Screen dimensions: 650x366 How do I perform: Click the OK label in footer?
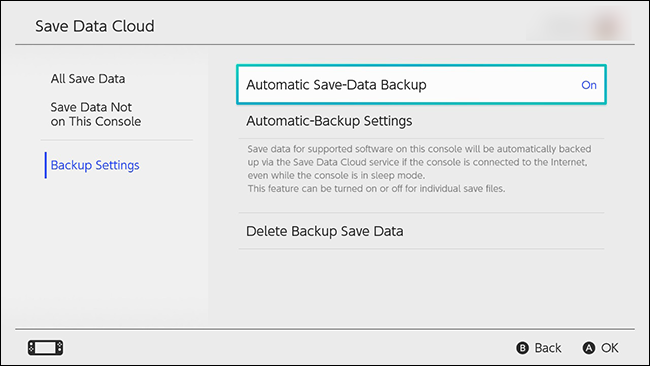(x=610, y=348)
